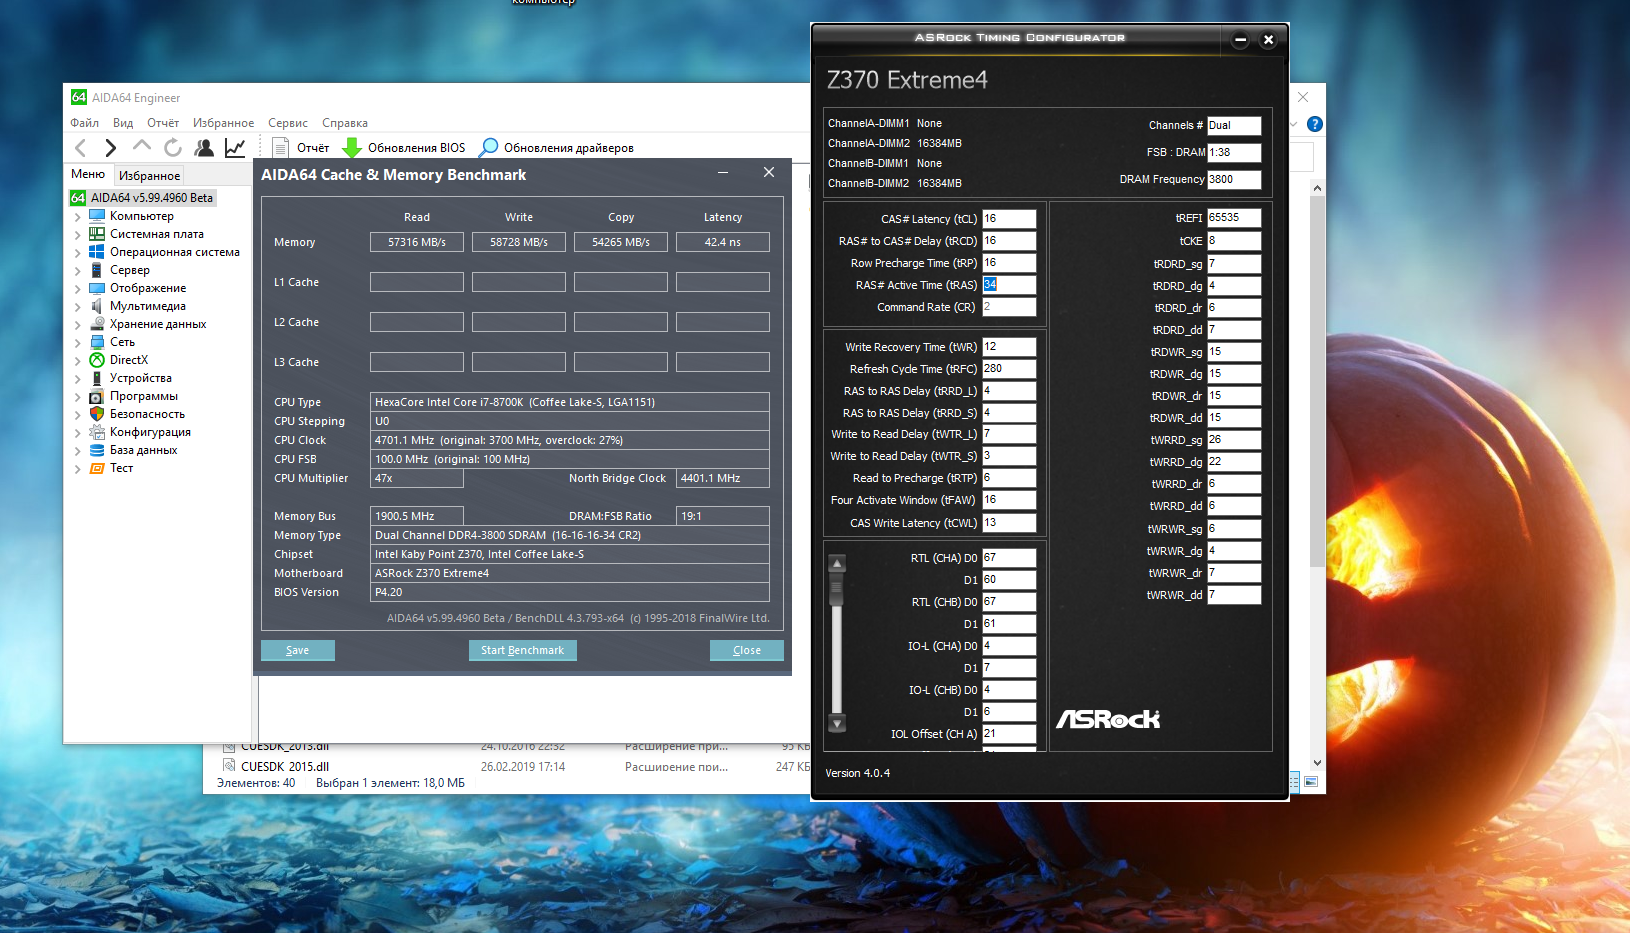Open the Избранное menu in the menu bar
This screenshot has width=1630, height=933.
[x=223, y=123]
